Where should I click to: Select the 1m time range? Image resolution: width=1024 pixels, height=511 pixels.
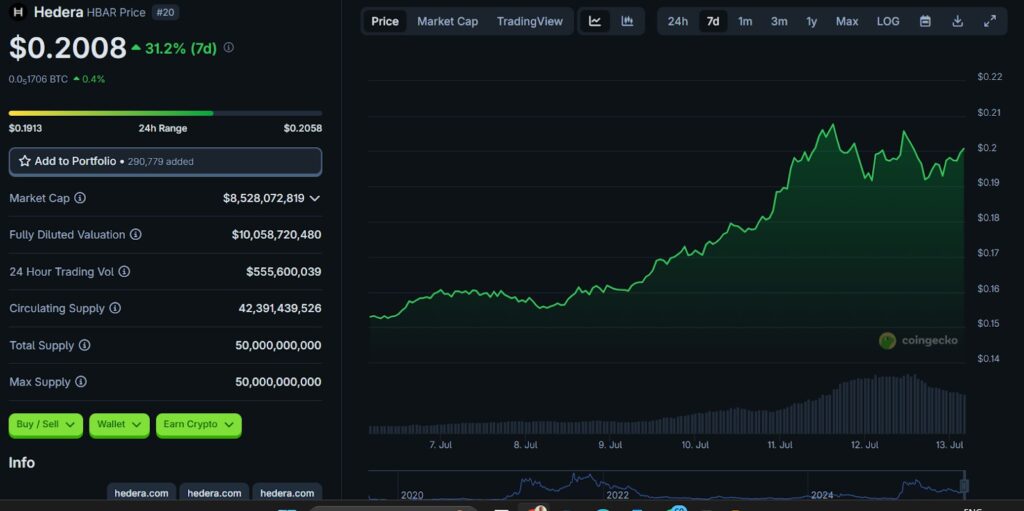click(745, 21)
